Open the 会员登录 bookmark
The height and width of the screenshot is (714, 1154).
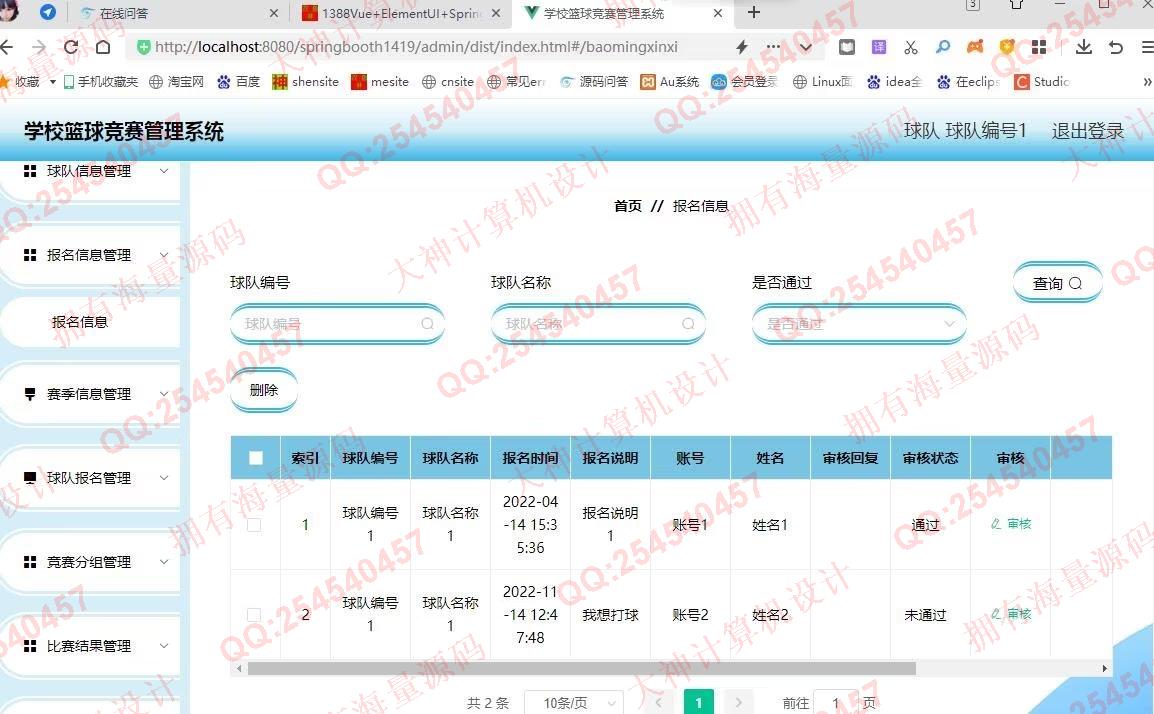(744, 82)
